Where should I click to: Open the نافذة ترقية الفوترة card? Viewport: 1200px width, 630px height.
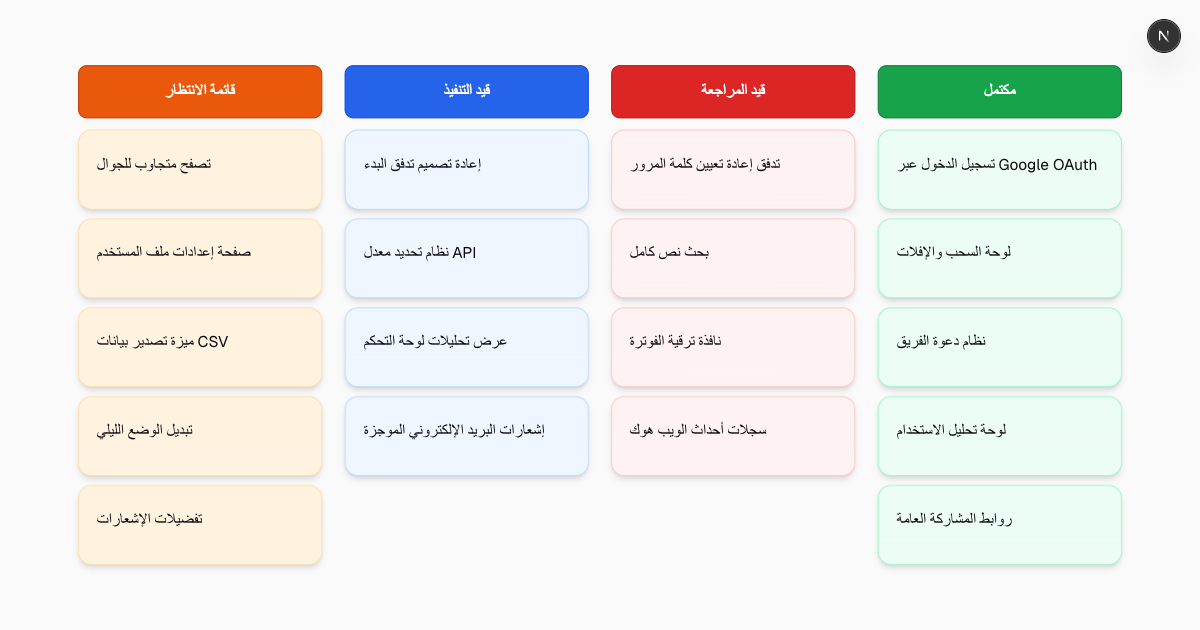click(x=733, y=347)
